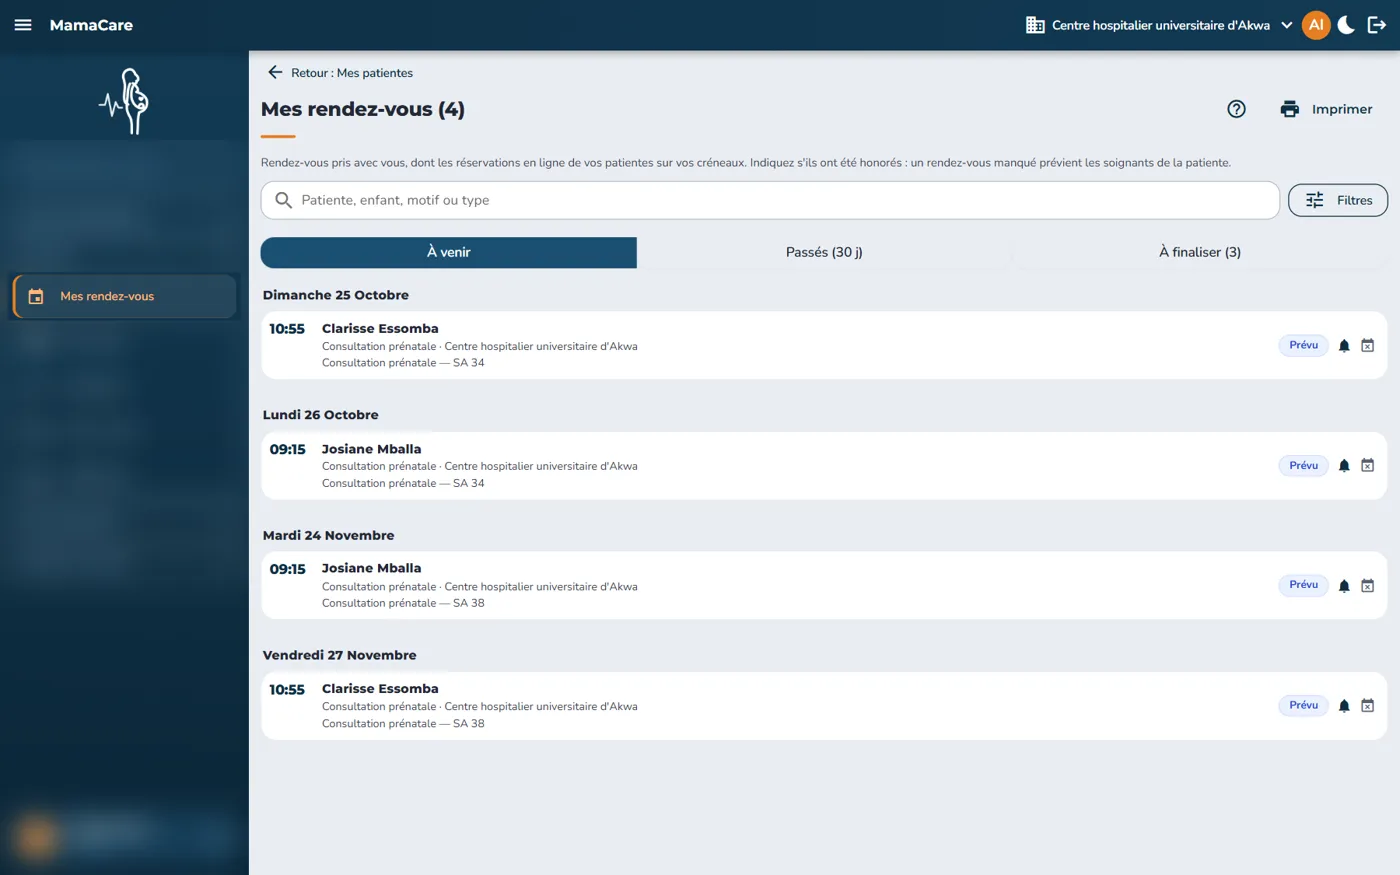Image resolution: width=1400 pixels, height=875 pixels.
Task: Select the À venir tab
Action: tap(448, 252)
